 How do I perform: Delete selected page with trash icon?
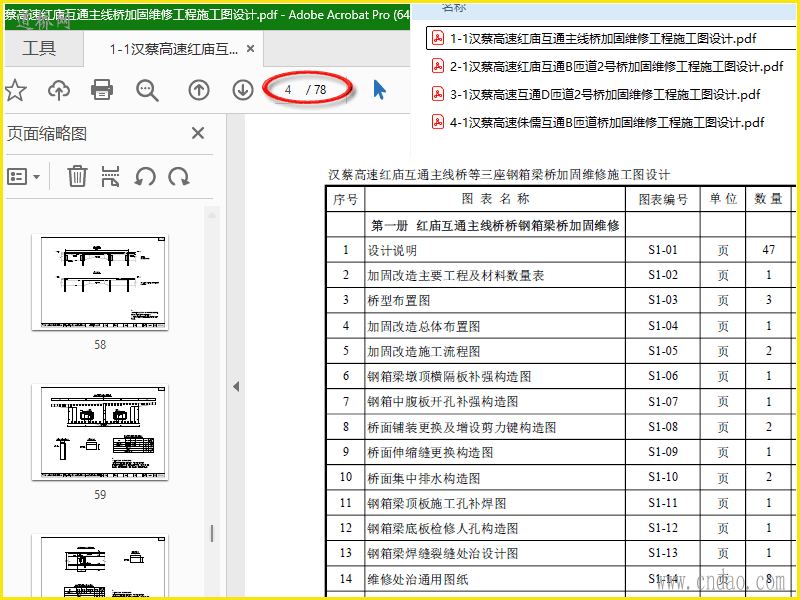click(x=78, y=177)
